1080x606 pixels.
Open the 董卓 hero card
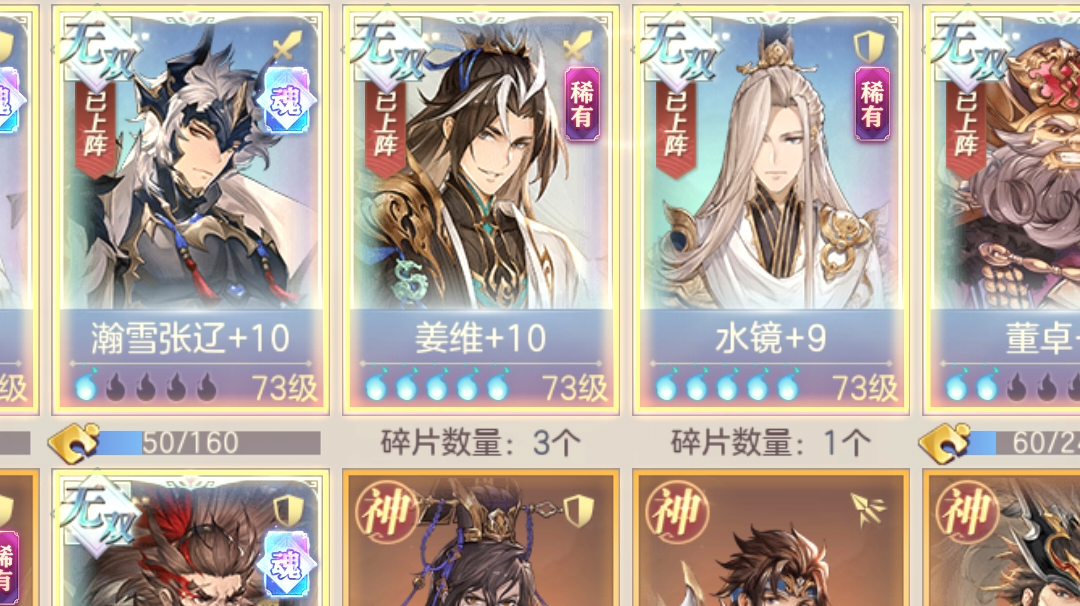1001,211
